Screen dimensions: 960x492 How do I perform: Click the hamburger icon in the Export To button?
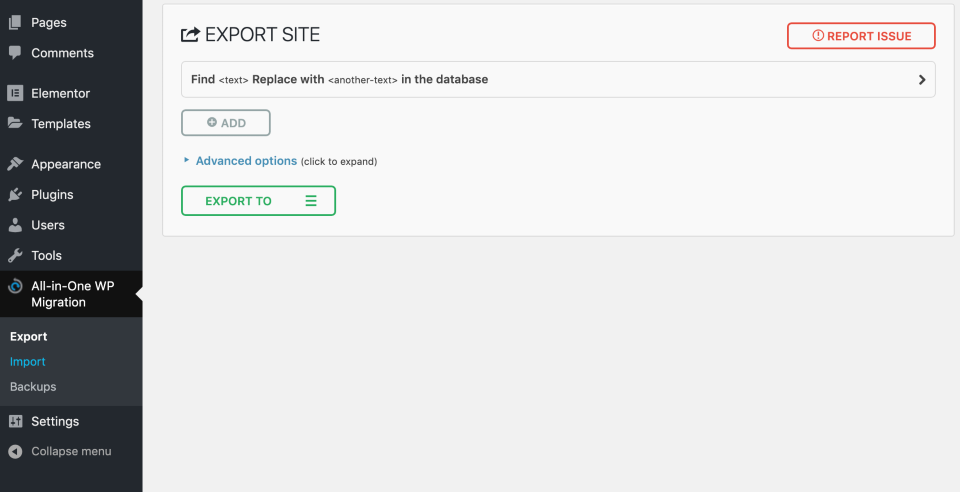(x=311, y=201)
